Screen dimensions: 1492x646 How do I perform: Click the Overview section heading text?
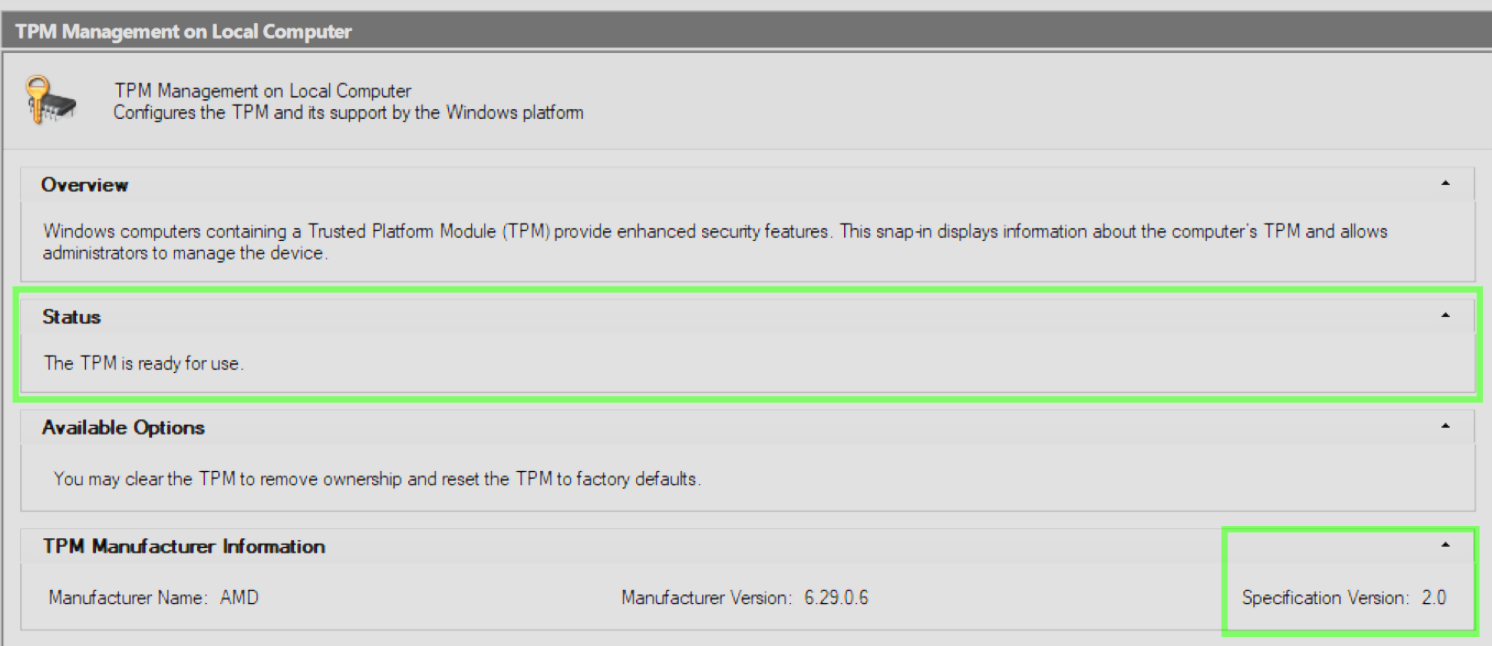[85, 185]
